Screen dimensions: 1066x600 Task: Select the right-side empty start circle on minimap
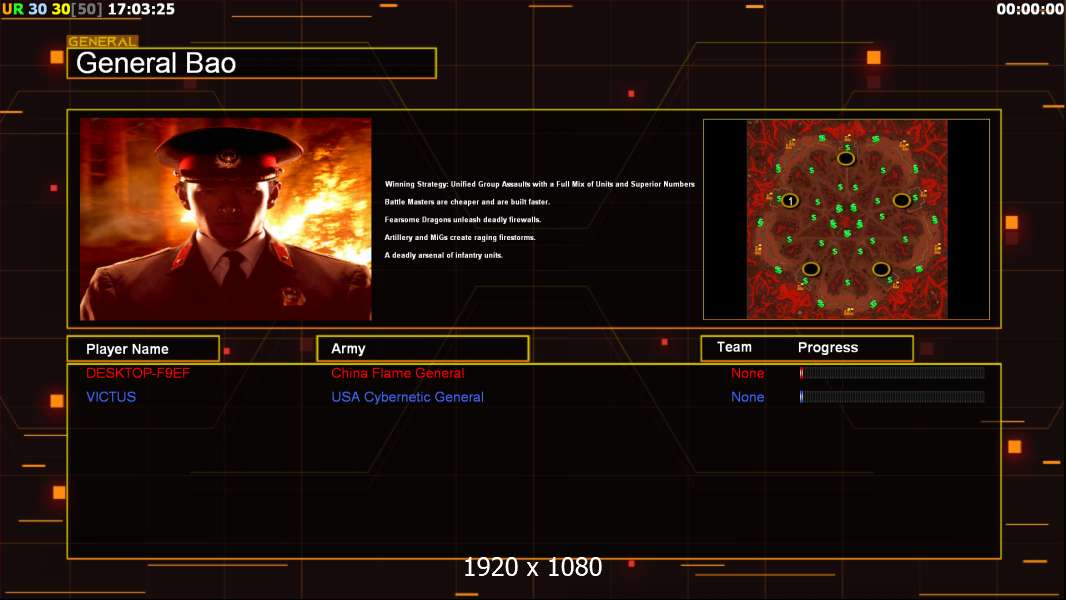(x=901, y=200)
